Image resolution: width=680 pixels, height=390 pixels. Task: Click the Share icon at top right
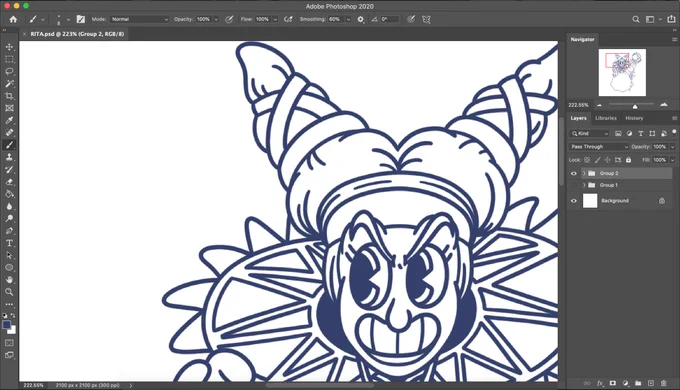point(671,19)
